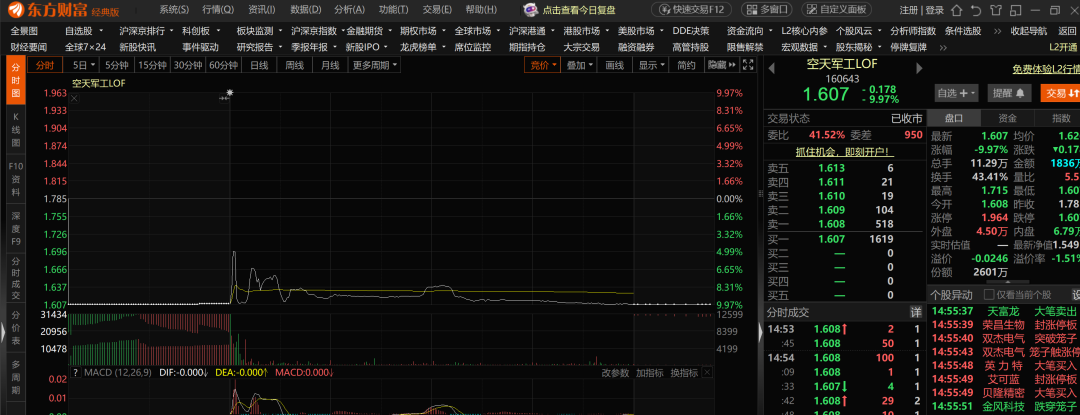Switch to the 15分钟 period
Screen dimensions: 1080x415
152,65
